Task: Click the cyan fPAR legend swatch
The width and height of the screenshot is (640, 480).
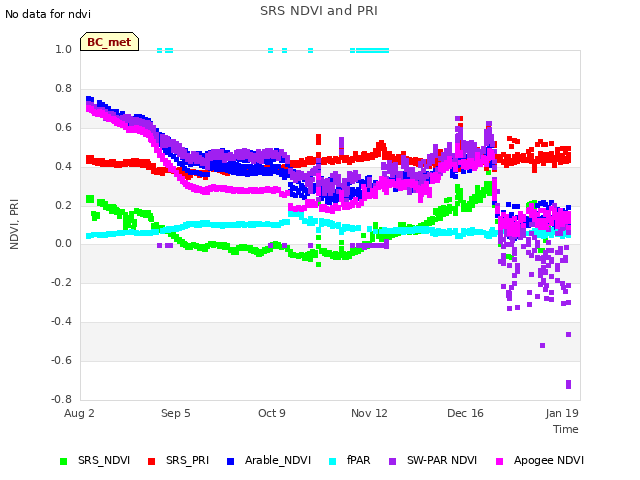Action: (x=332, y=461)
